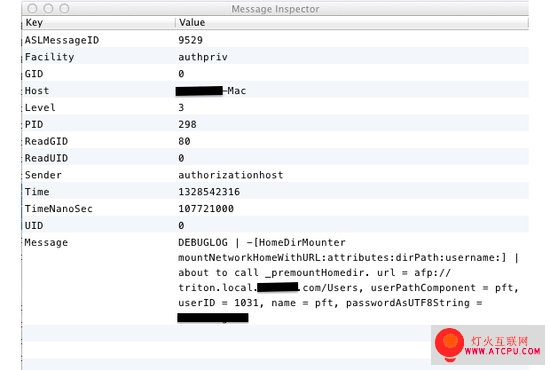This screenshot has width=550, height=370.
Task: Select the TimeNanoSec row
Action: (275, 208)
